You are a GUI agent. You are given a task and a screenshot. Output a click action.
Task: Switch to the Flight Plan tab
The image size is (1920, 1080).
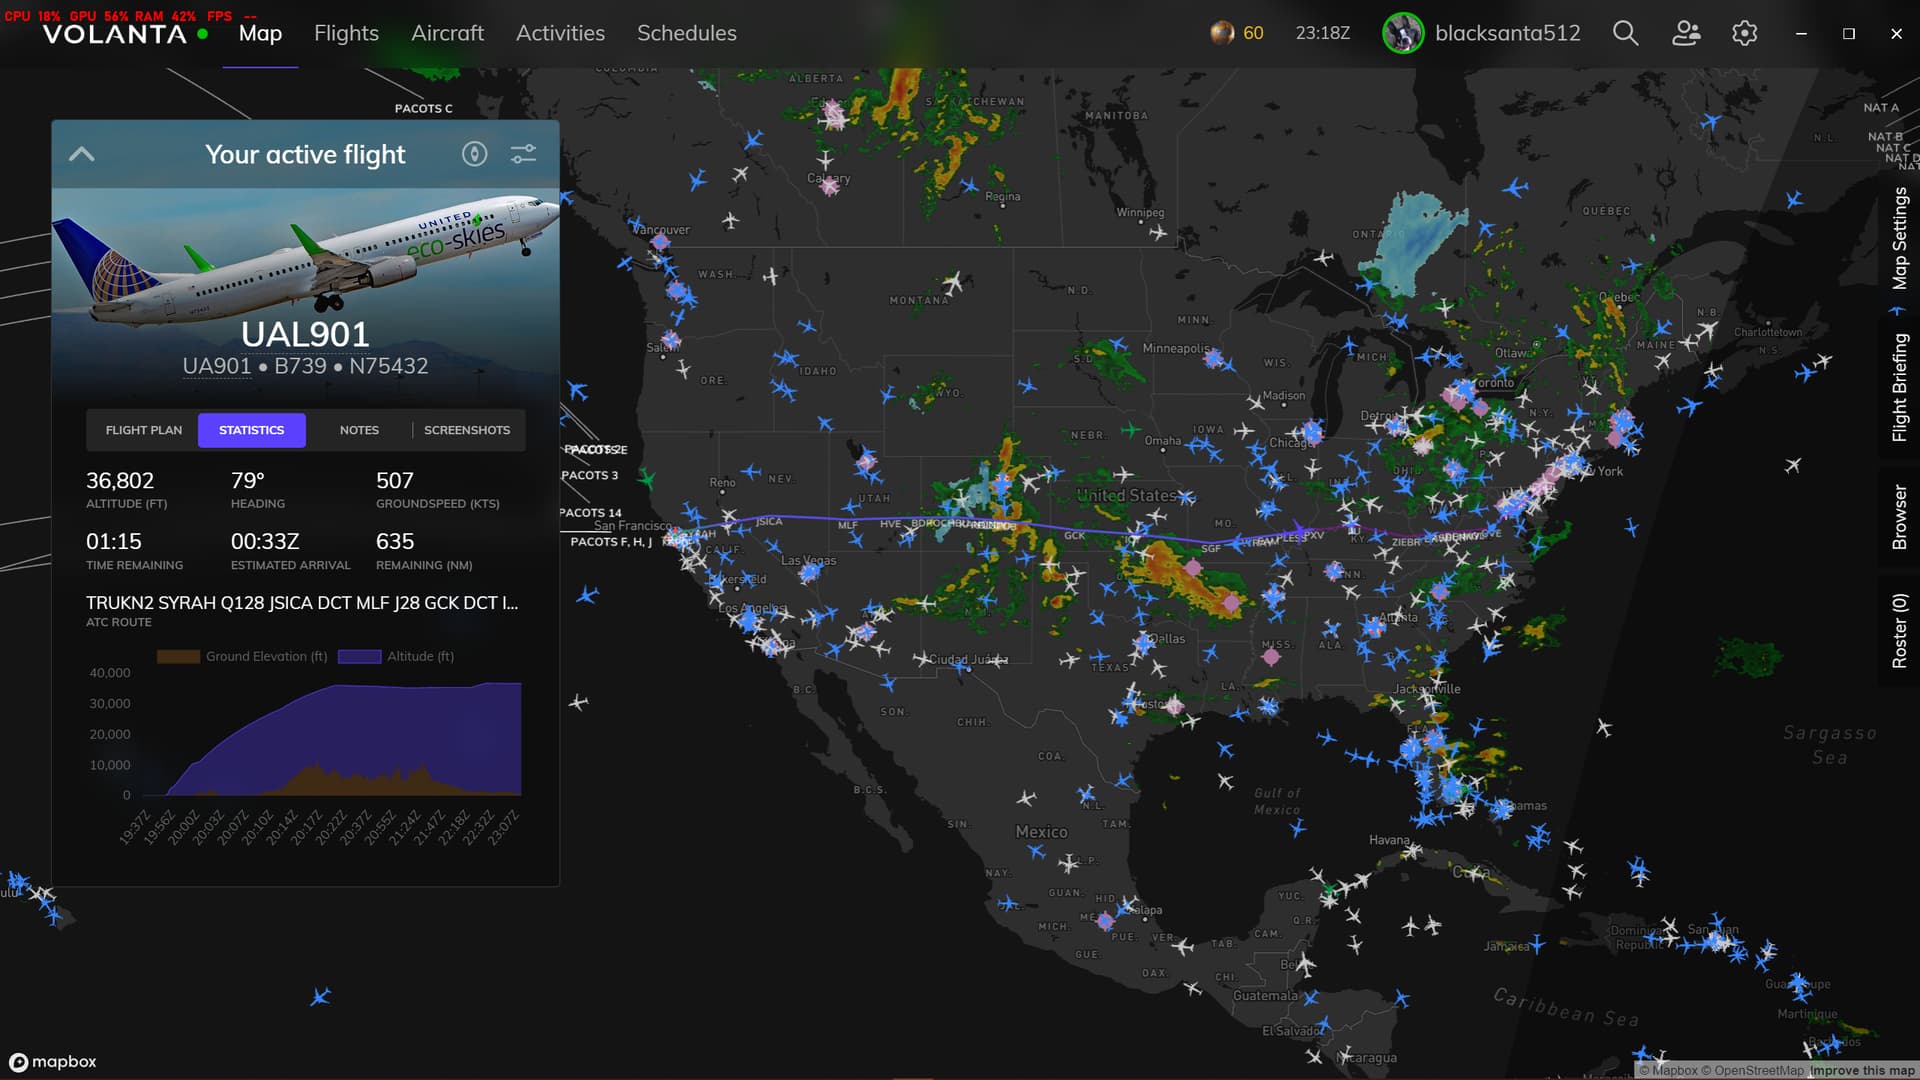point(144,430)
